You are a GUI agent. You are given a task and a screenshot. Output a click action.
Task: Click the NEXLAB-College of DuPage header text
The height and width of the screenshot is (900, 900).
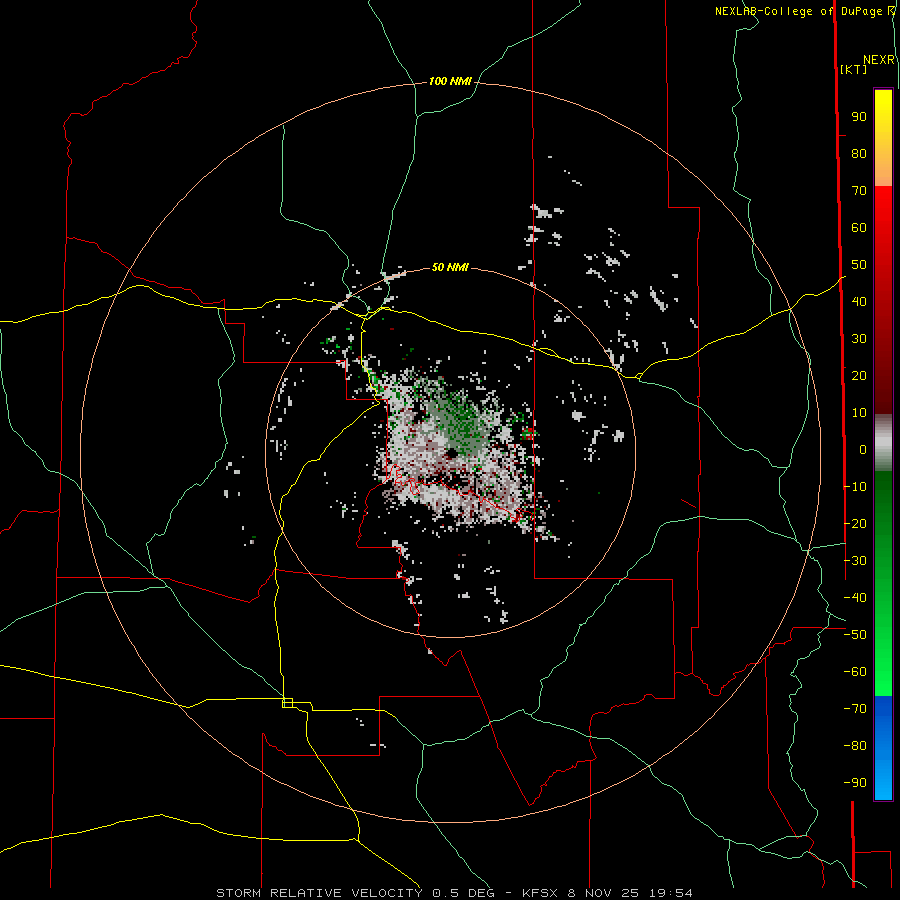pyautogui.click(x=801, y=11)
